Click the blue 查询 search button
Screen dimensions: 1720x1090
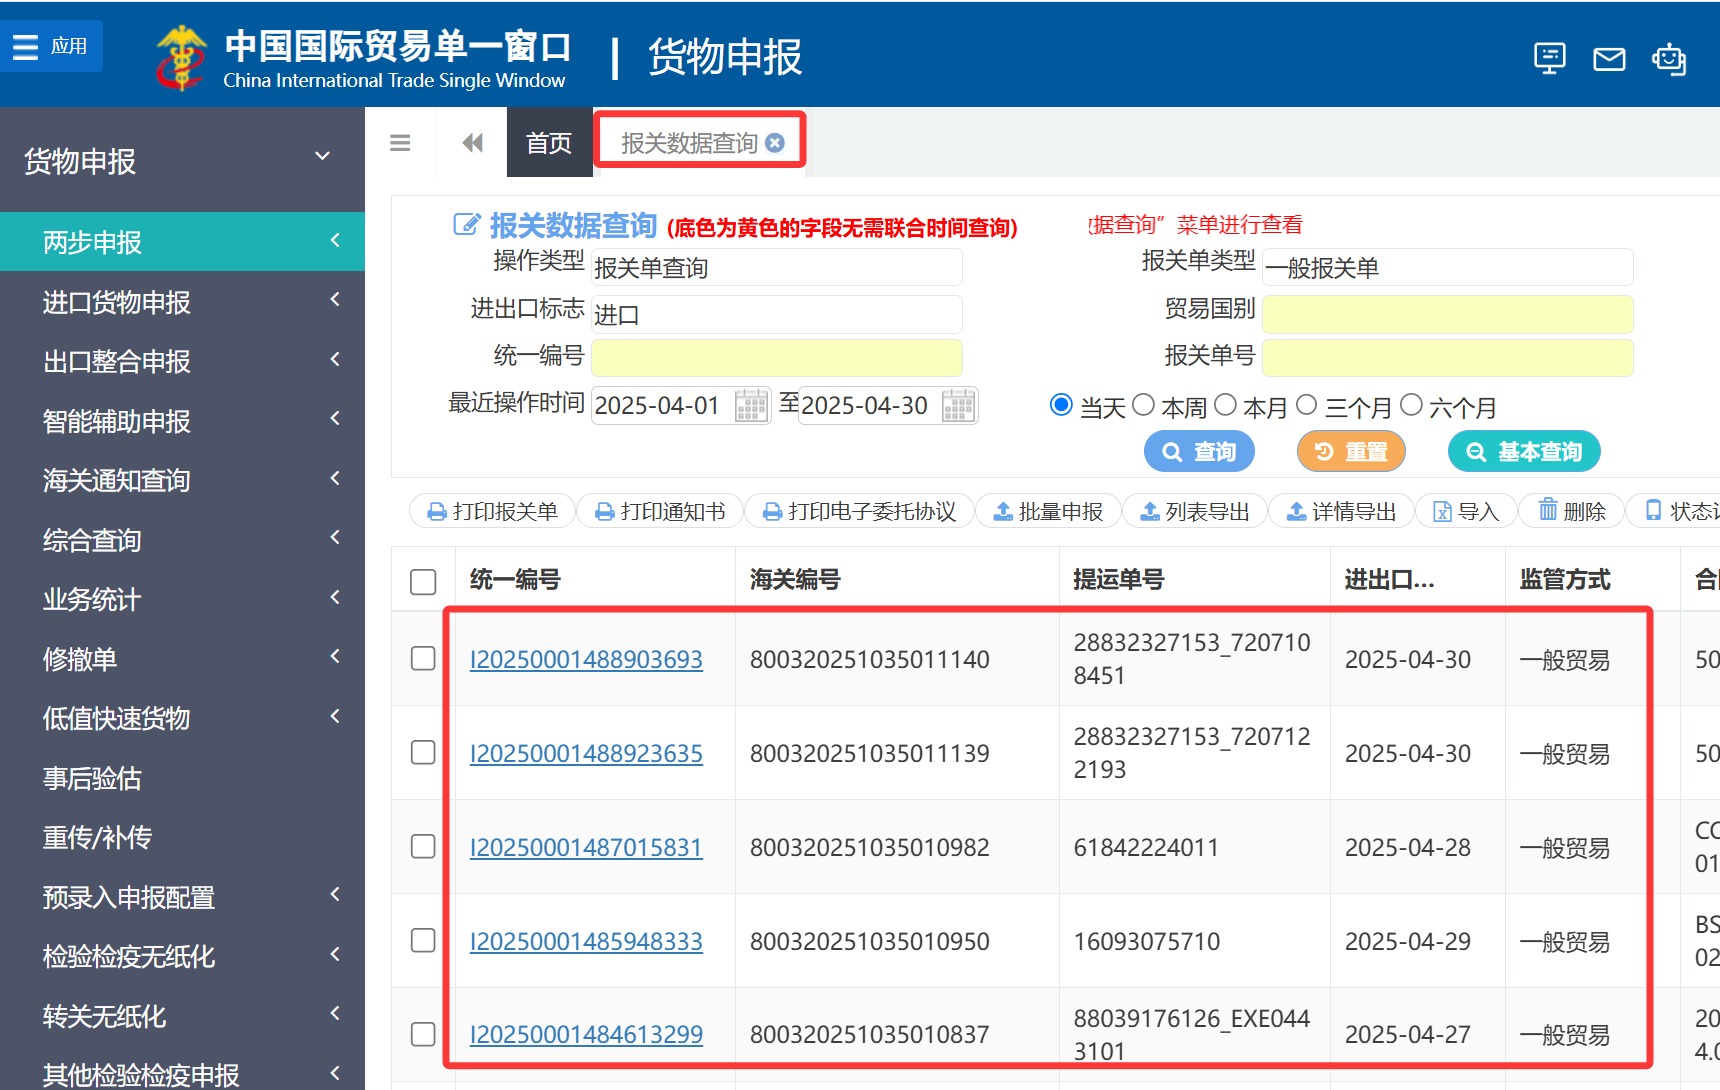pyautogui.click(x=1199, y=452)
